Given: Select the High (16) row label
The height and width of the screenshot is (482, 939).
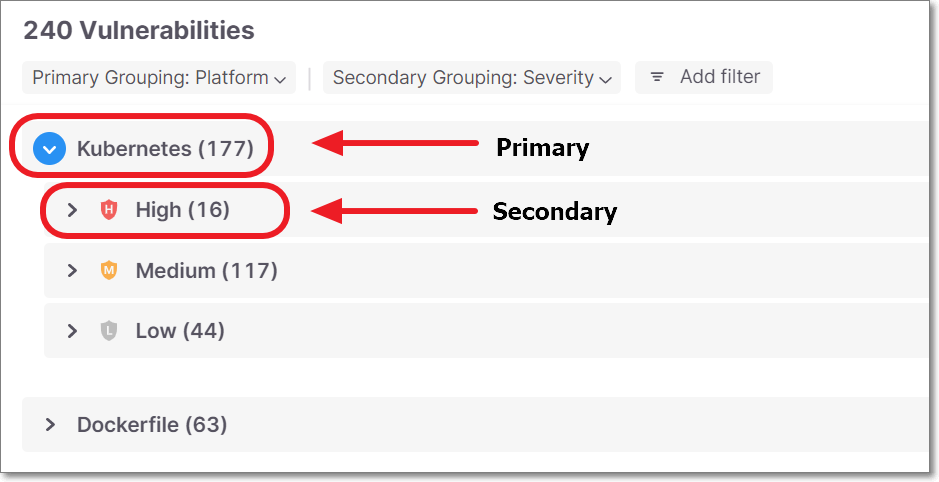Looking at the screenshot, I should [x=183, y=210].
